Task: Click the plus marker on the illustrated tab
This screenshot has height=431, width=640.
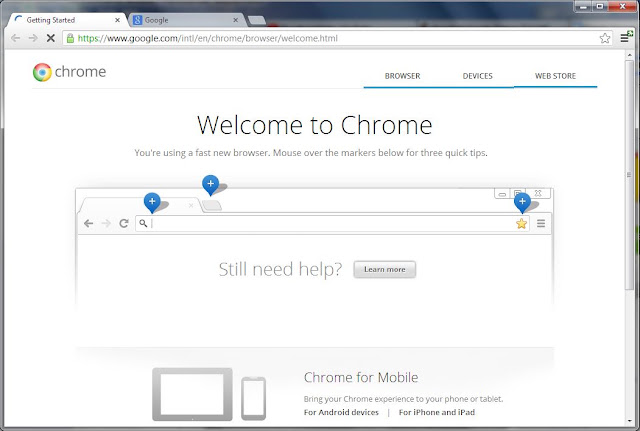Action: coord(152,202)
